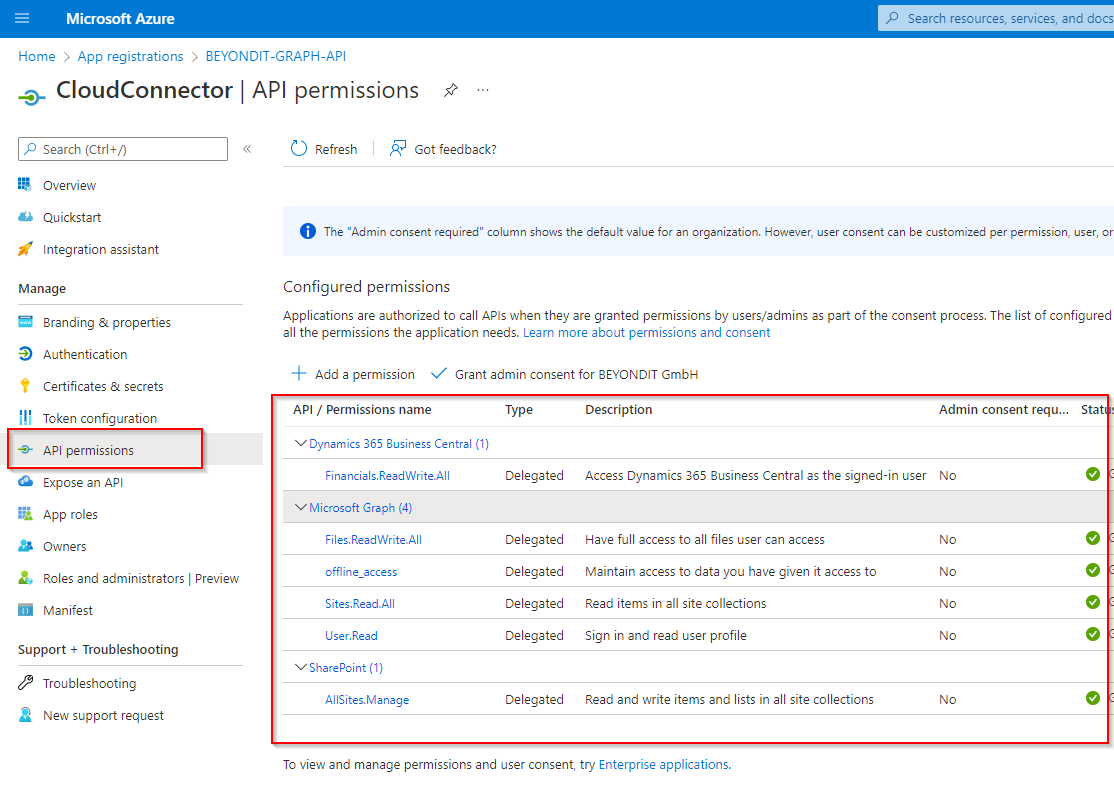Click 'Read items in all site collections' description
1114x798 pixels.
point(676,603)
